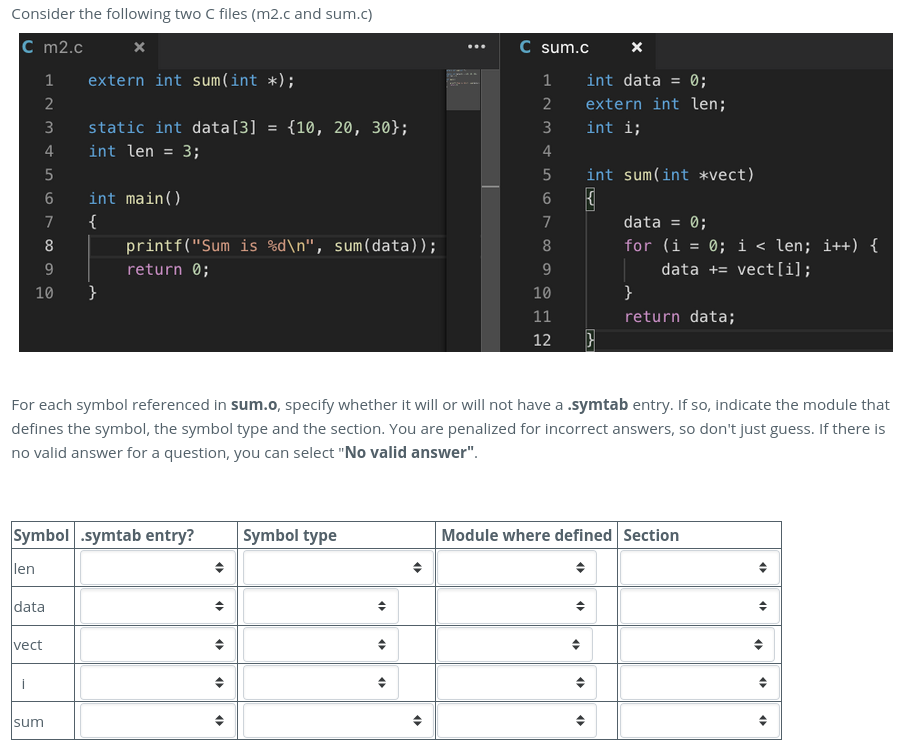Open the Module where defined dropdown for i
This screenshot has width=907, height=756.
coord(517,682)
